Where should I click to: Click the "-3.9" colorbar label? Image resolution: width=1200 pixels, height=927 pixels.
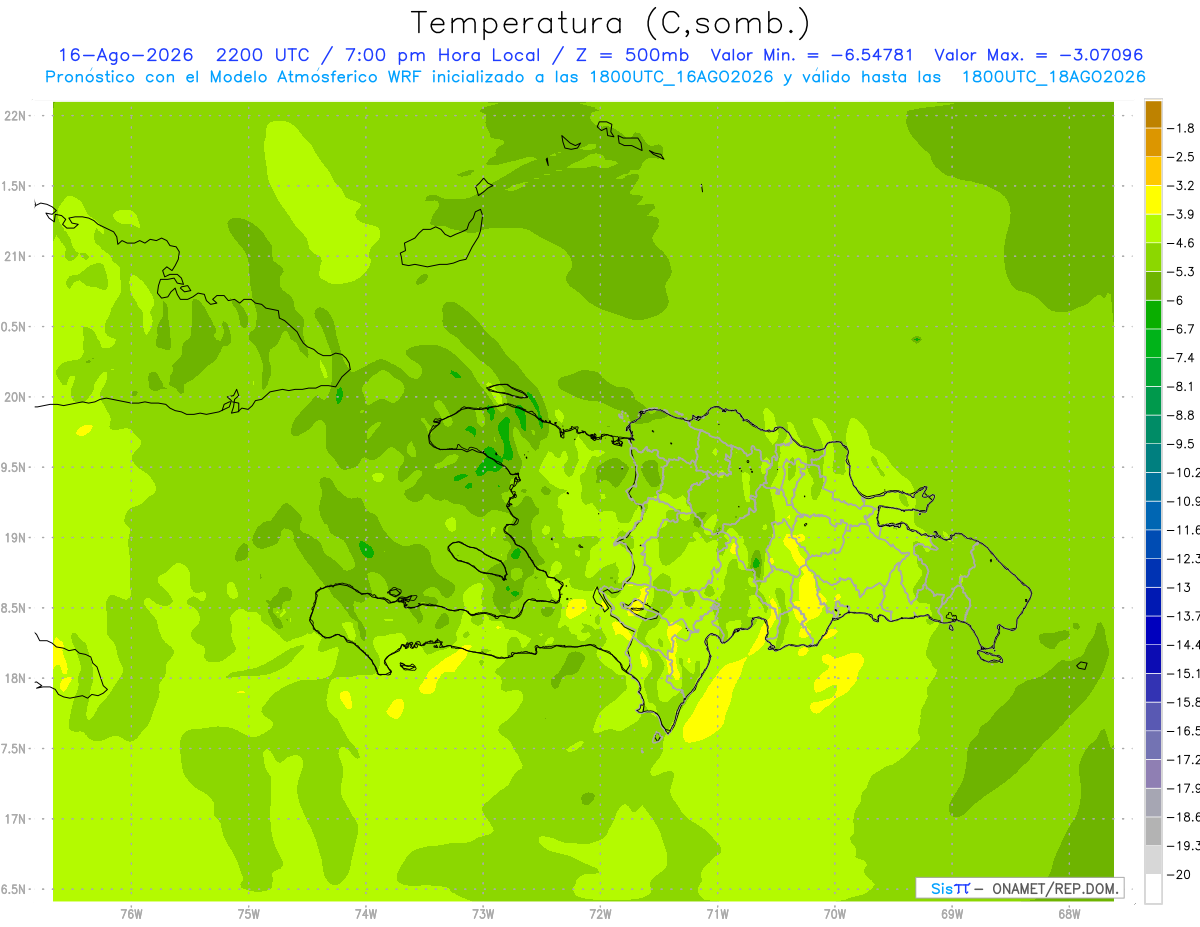pyautogui.click(x=1183, y=214)
